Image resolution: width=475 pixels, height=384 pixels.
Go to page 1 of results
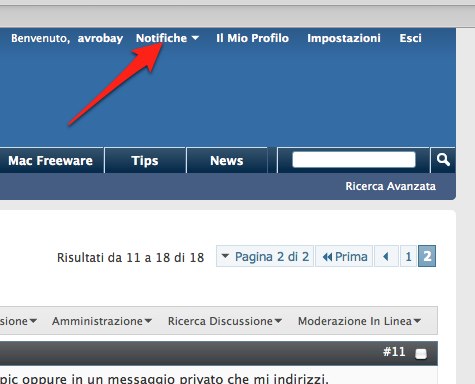[408, 256]
